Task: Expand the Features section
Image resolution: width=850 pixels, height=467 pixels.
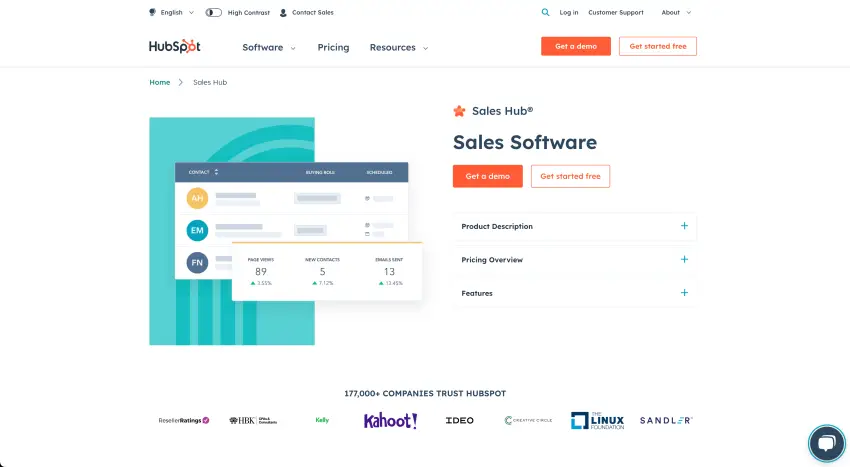Action: tap(575, 293)
